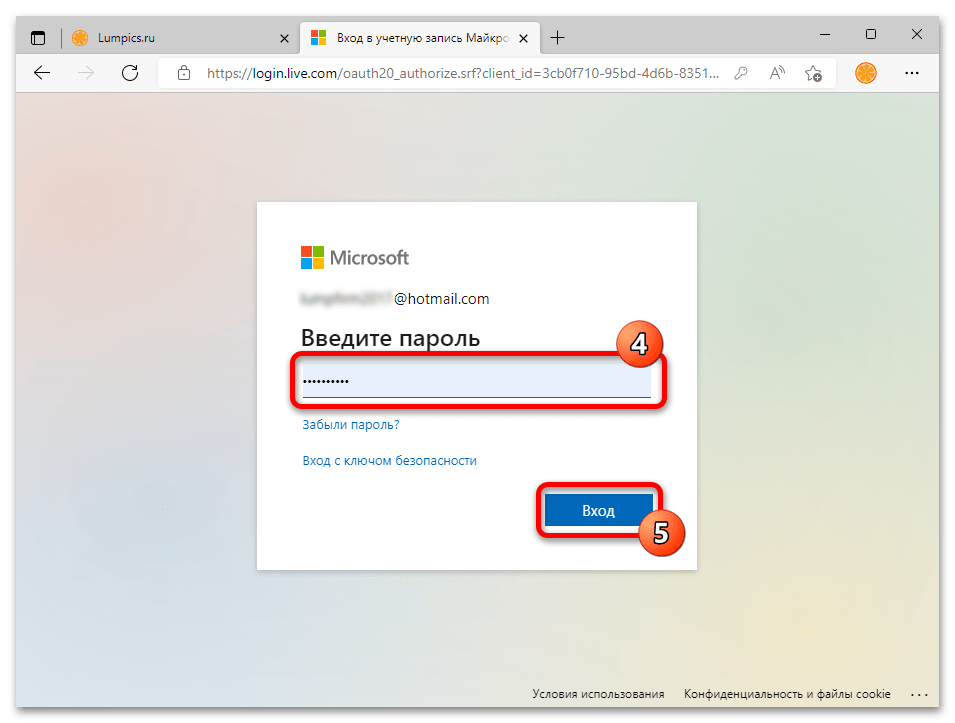The width and height of the screenshot is (955, 723).
Task: Close the Lumpics.ru tab
Action: pos(284,38)
